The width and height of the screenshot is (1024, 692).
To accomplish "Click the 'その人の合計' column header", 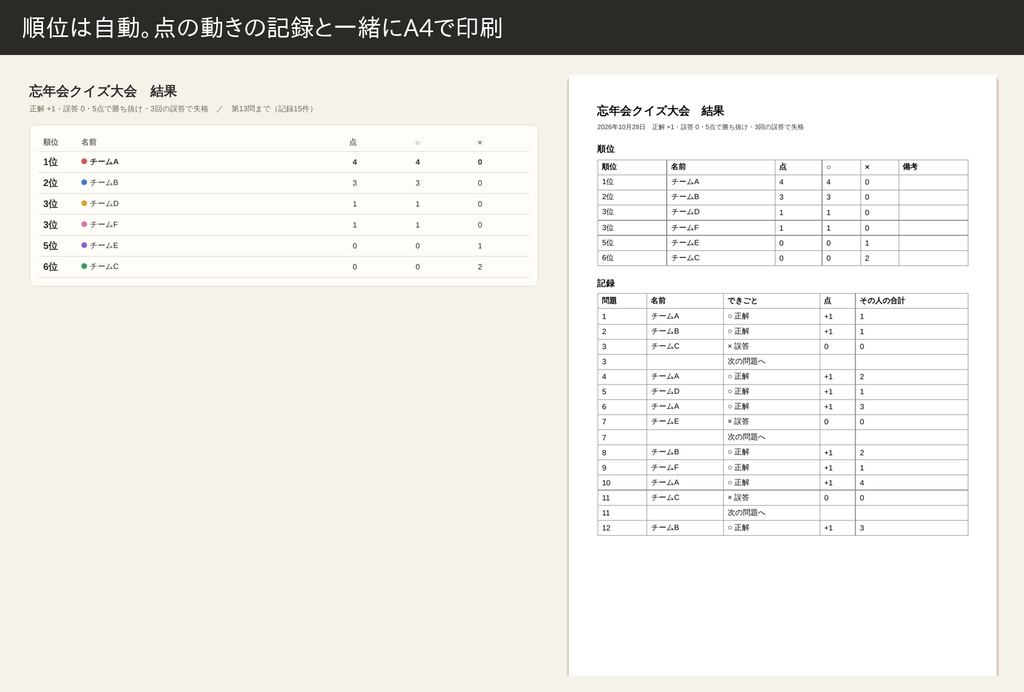I will point(882,300).
